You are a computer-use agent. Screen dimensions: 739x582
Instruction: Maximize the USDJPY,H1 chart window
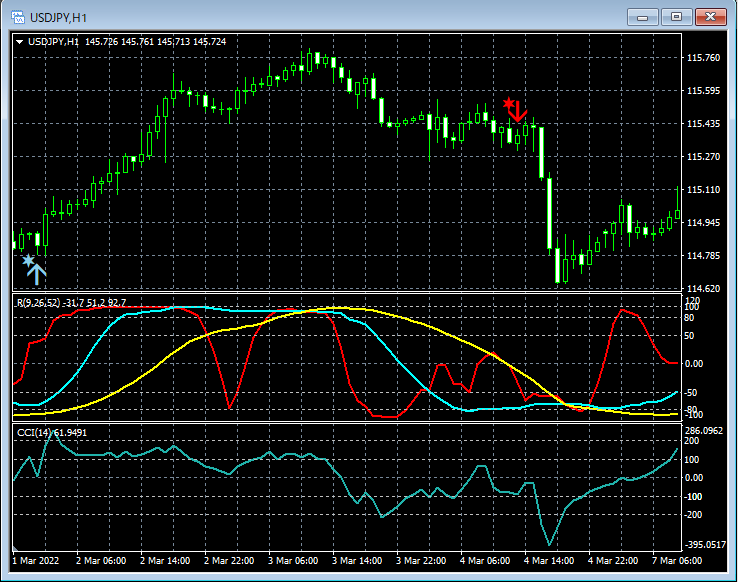[676, 17]
